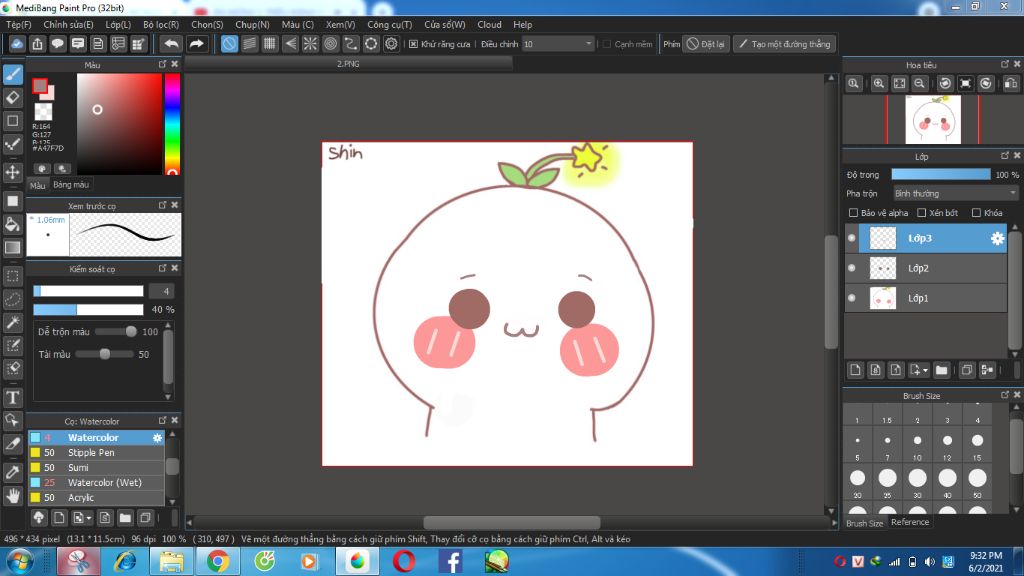Click the rainbow hue strip

[x=172, y=123]
